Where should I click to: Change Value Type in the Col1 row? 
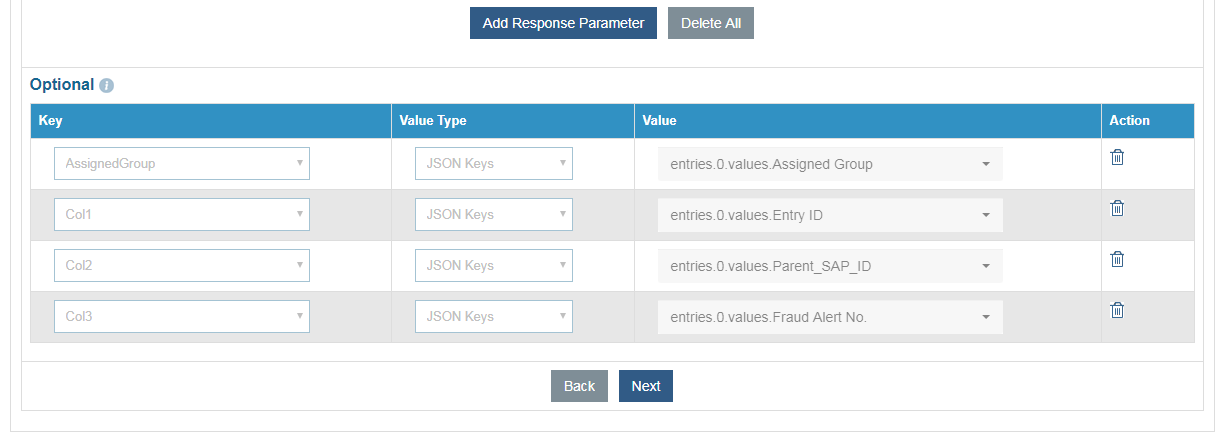pos(494,214)
